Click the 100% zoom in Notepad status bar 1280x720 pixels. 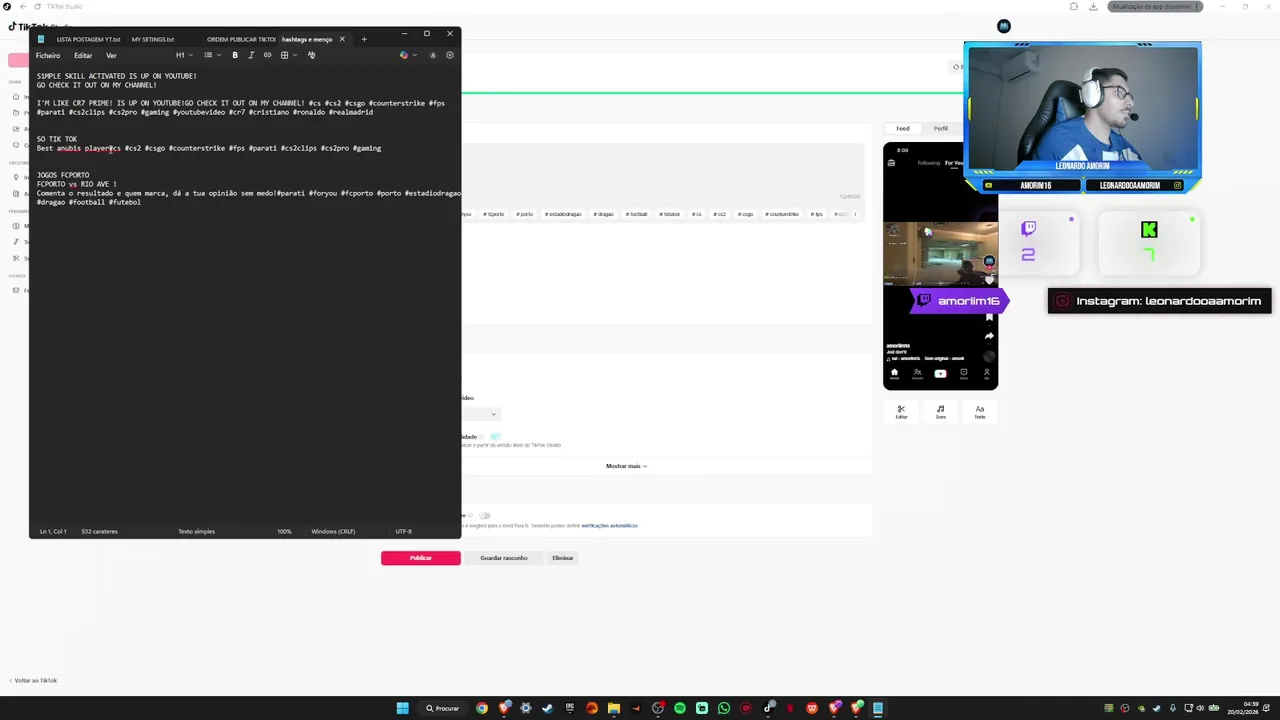[x=284, y=531]
